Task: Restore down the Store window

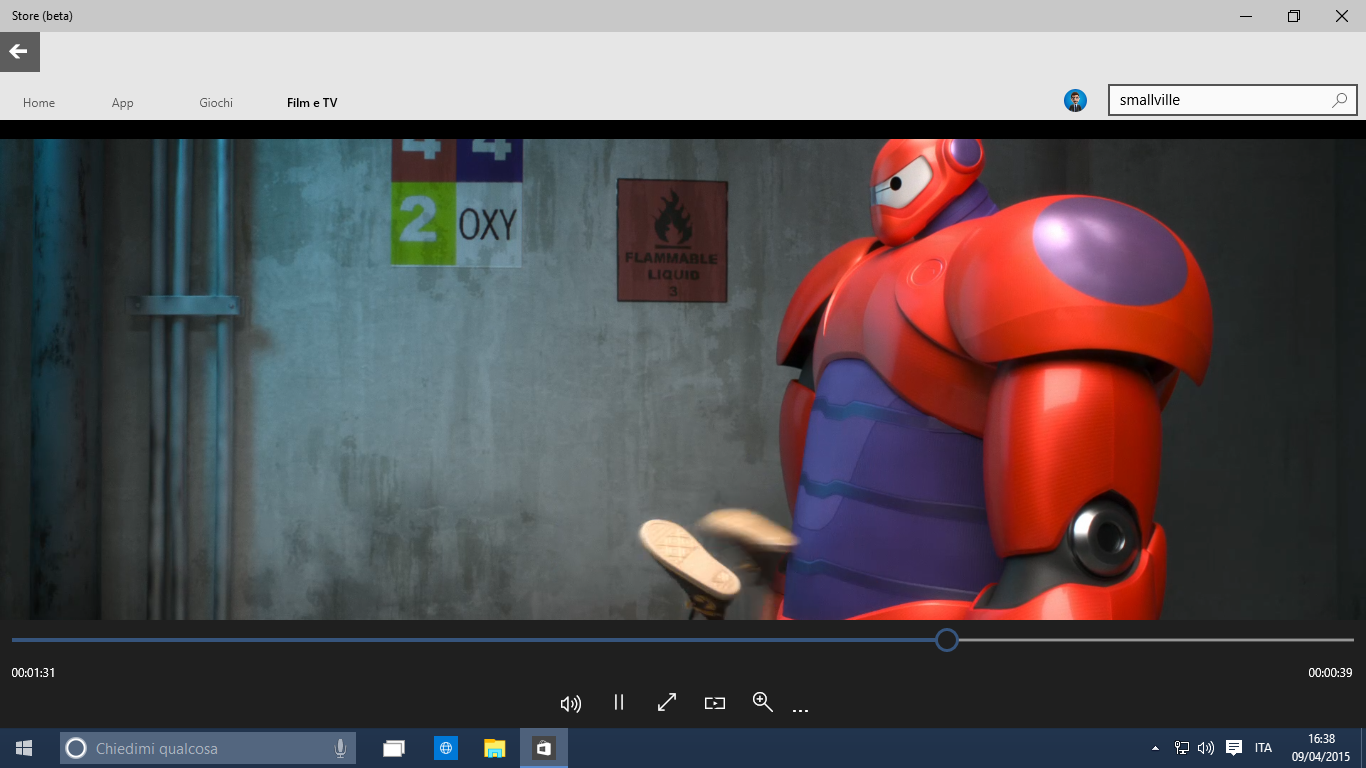Action: click(x=1294, y=16)
